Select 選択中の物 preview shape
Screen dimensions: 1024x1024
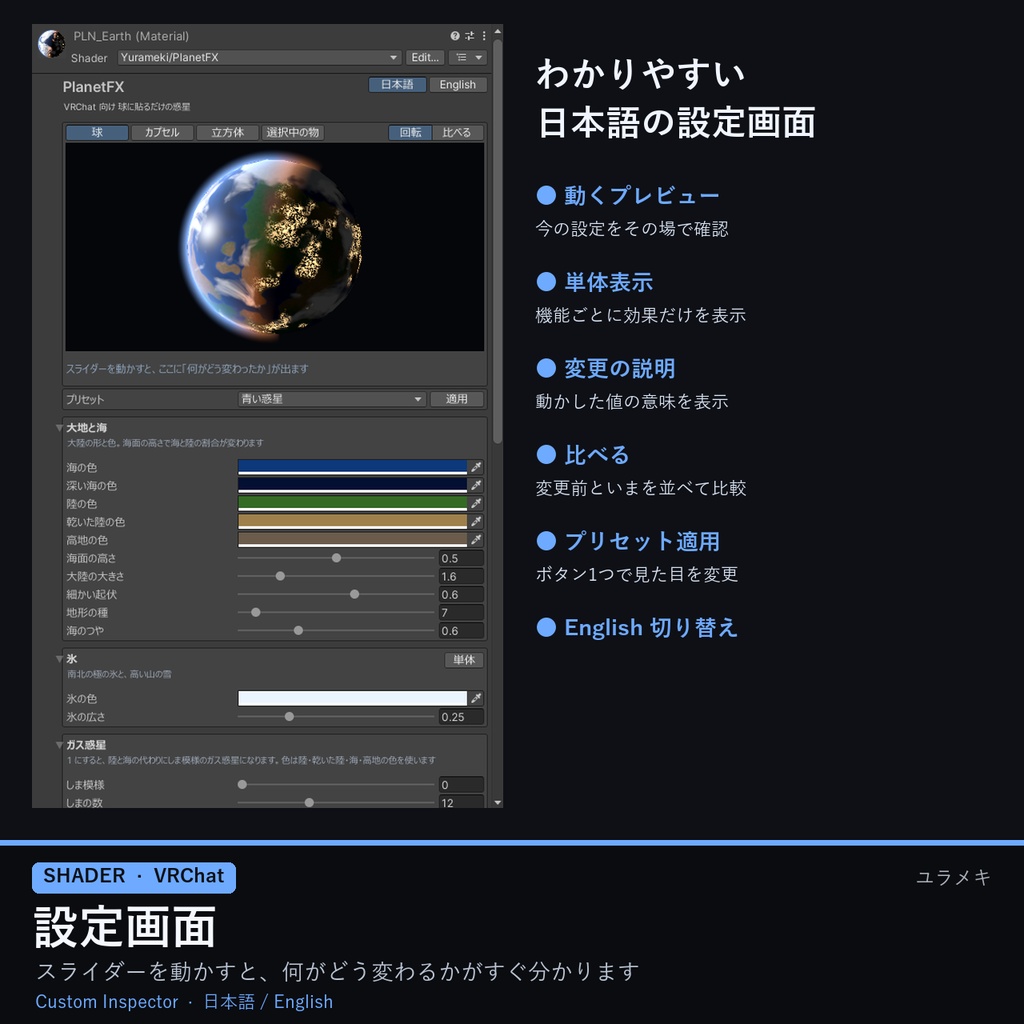pos(293,133)
